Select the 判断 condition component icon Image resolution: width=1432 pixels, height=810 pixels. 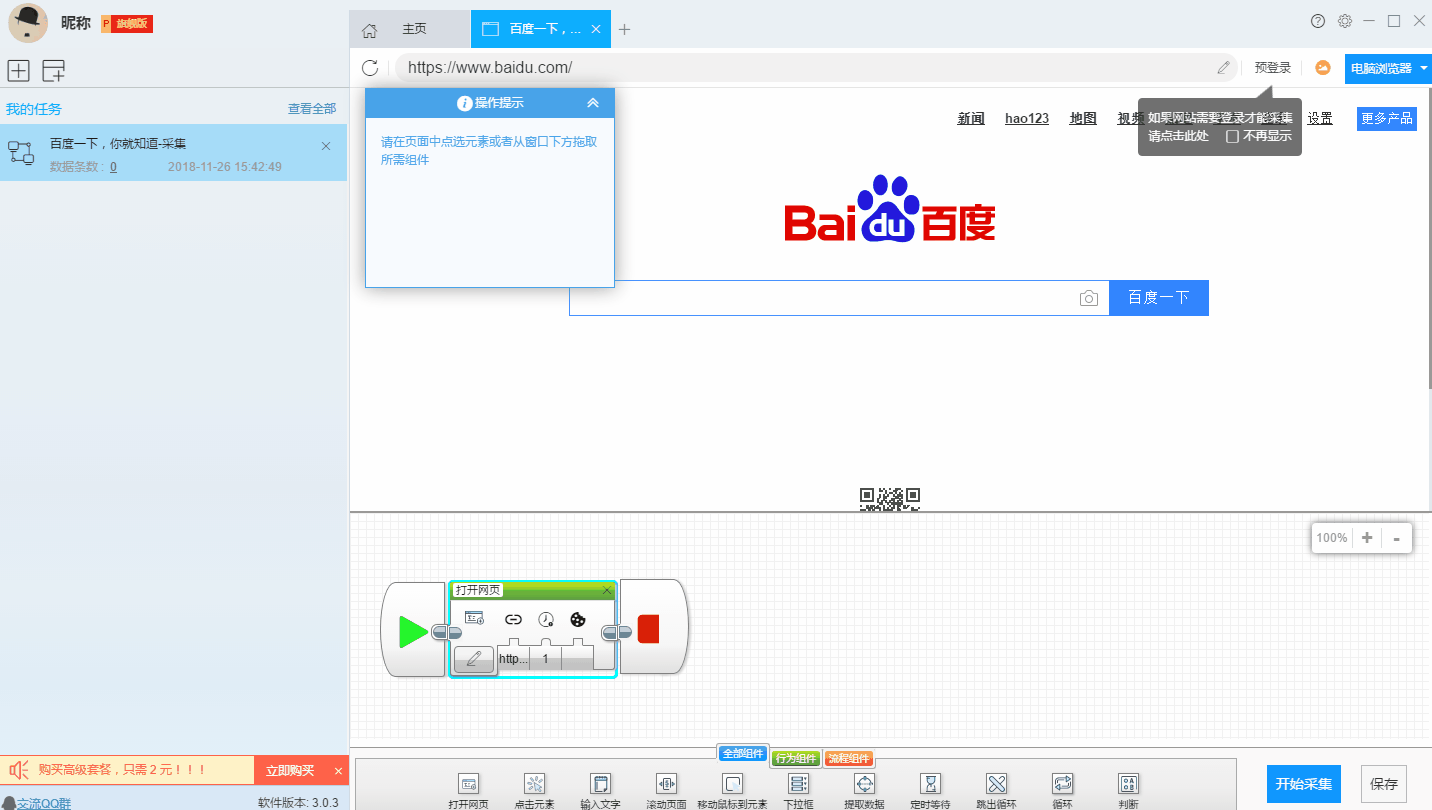1127,785
